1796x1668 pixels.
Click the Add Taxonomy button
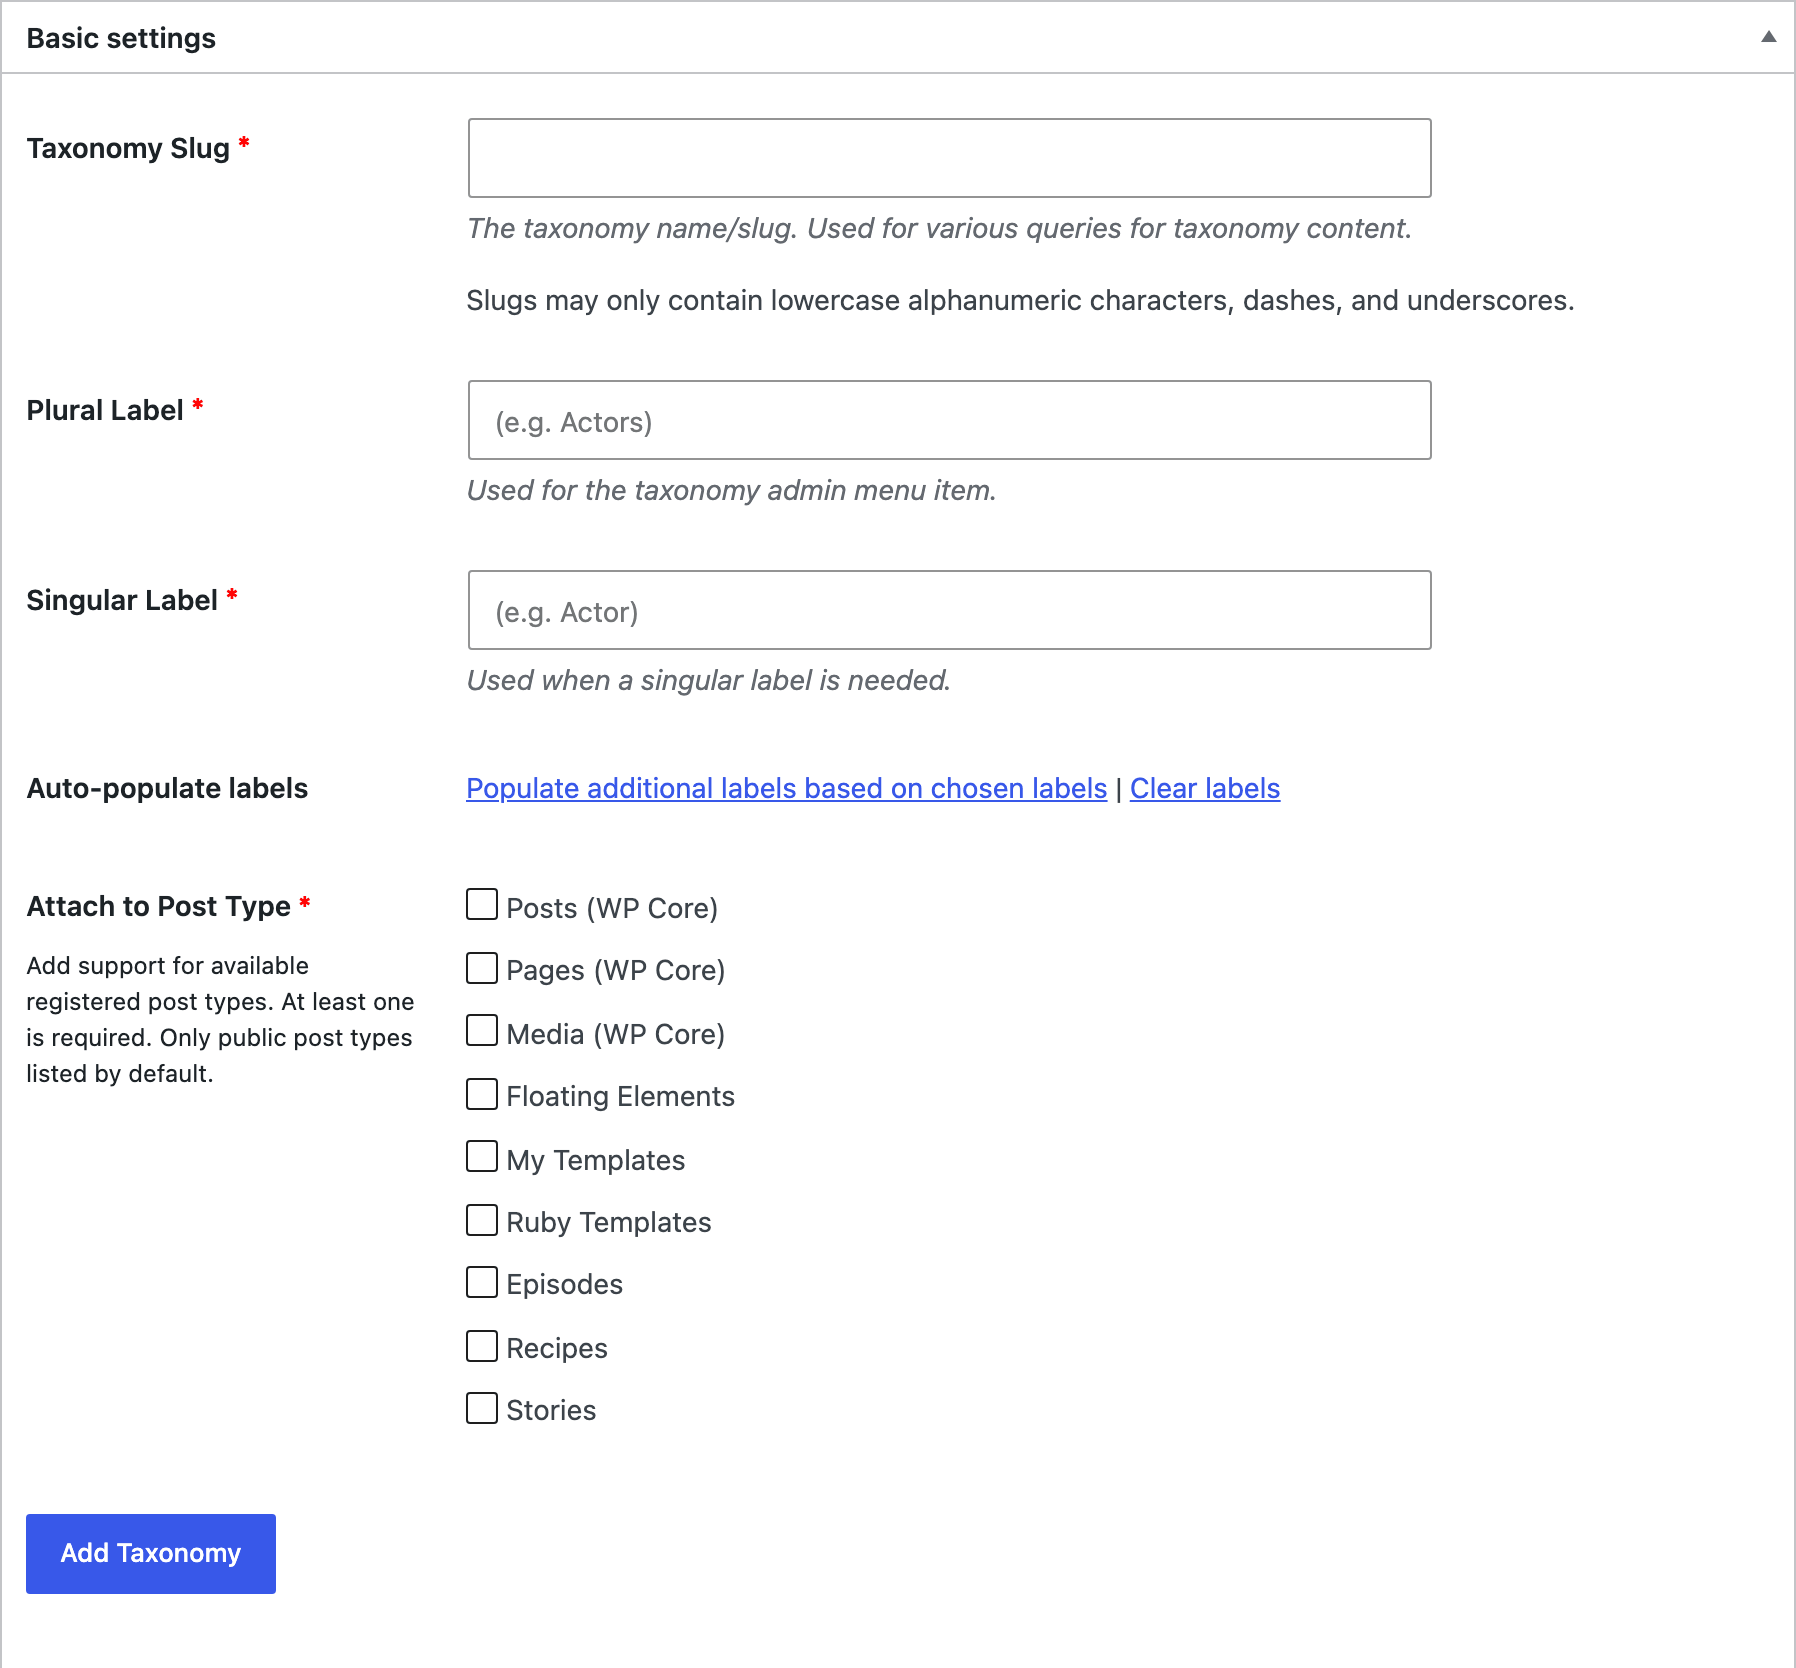click(x=151, y=1554)
